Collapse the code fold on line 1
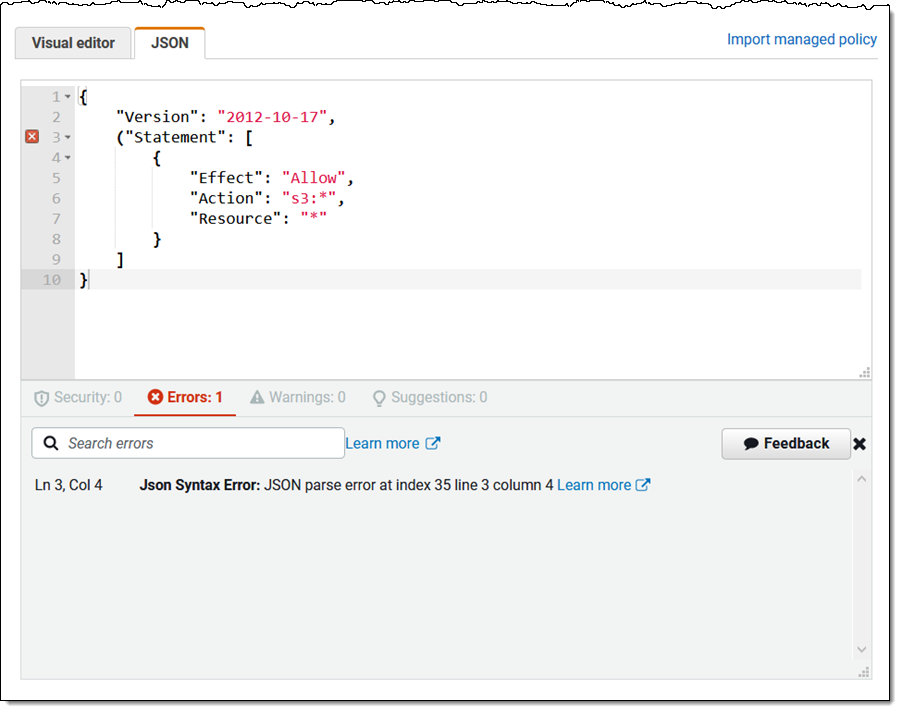The width and height of the screenshot is (900, 711). [x=67, y=97]
